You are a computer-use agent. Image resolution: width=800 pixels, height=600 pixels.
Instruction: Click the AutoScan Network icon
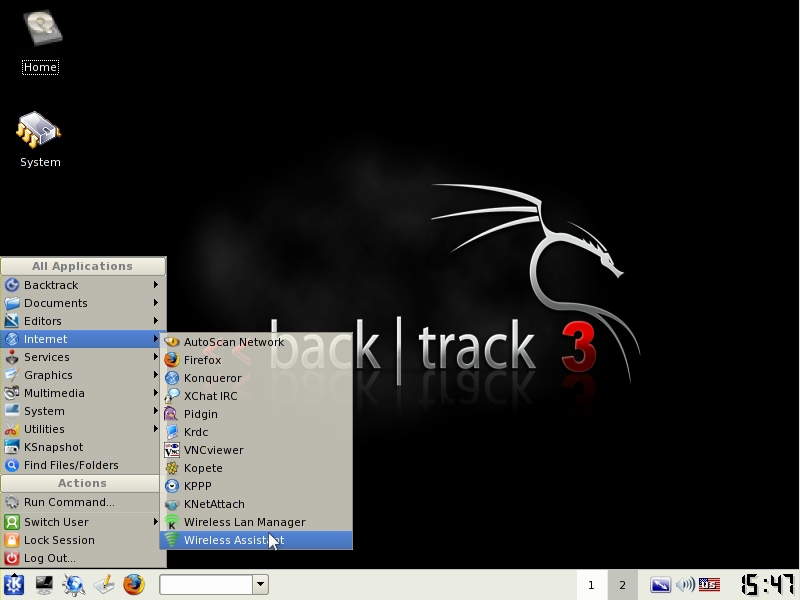click(172, 342)
